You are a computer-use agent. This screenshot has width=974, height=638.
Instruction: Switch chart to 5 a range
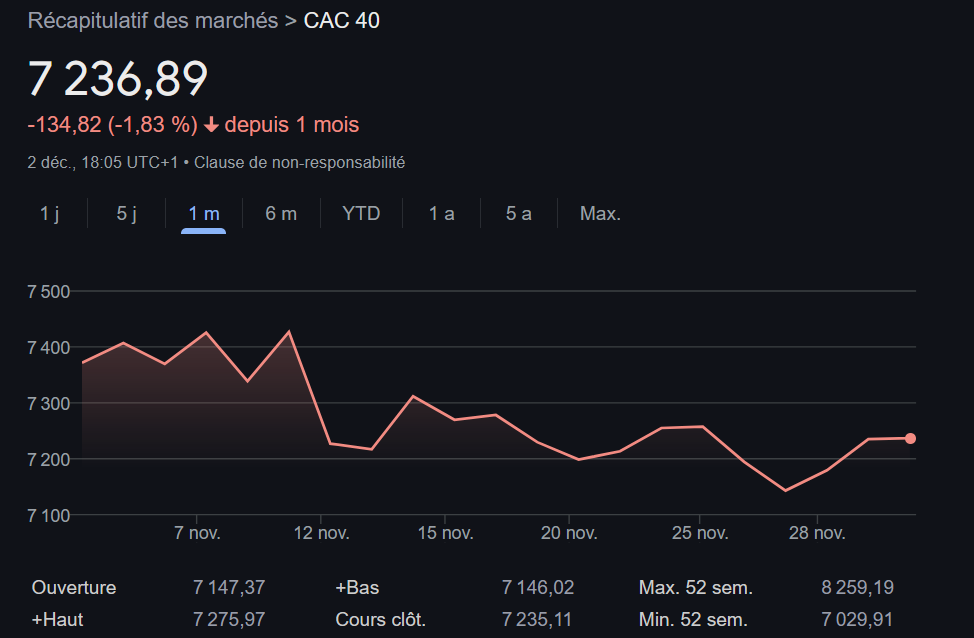pos(519,214)
